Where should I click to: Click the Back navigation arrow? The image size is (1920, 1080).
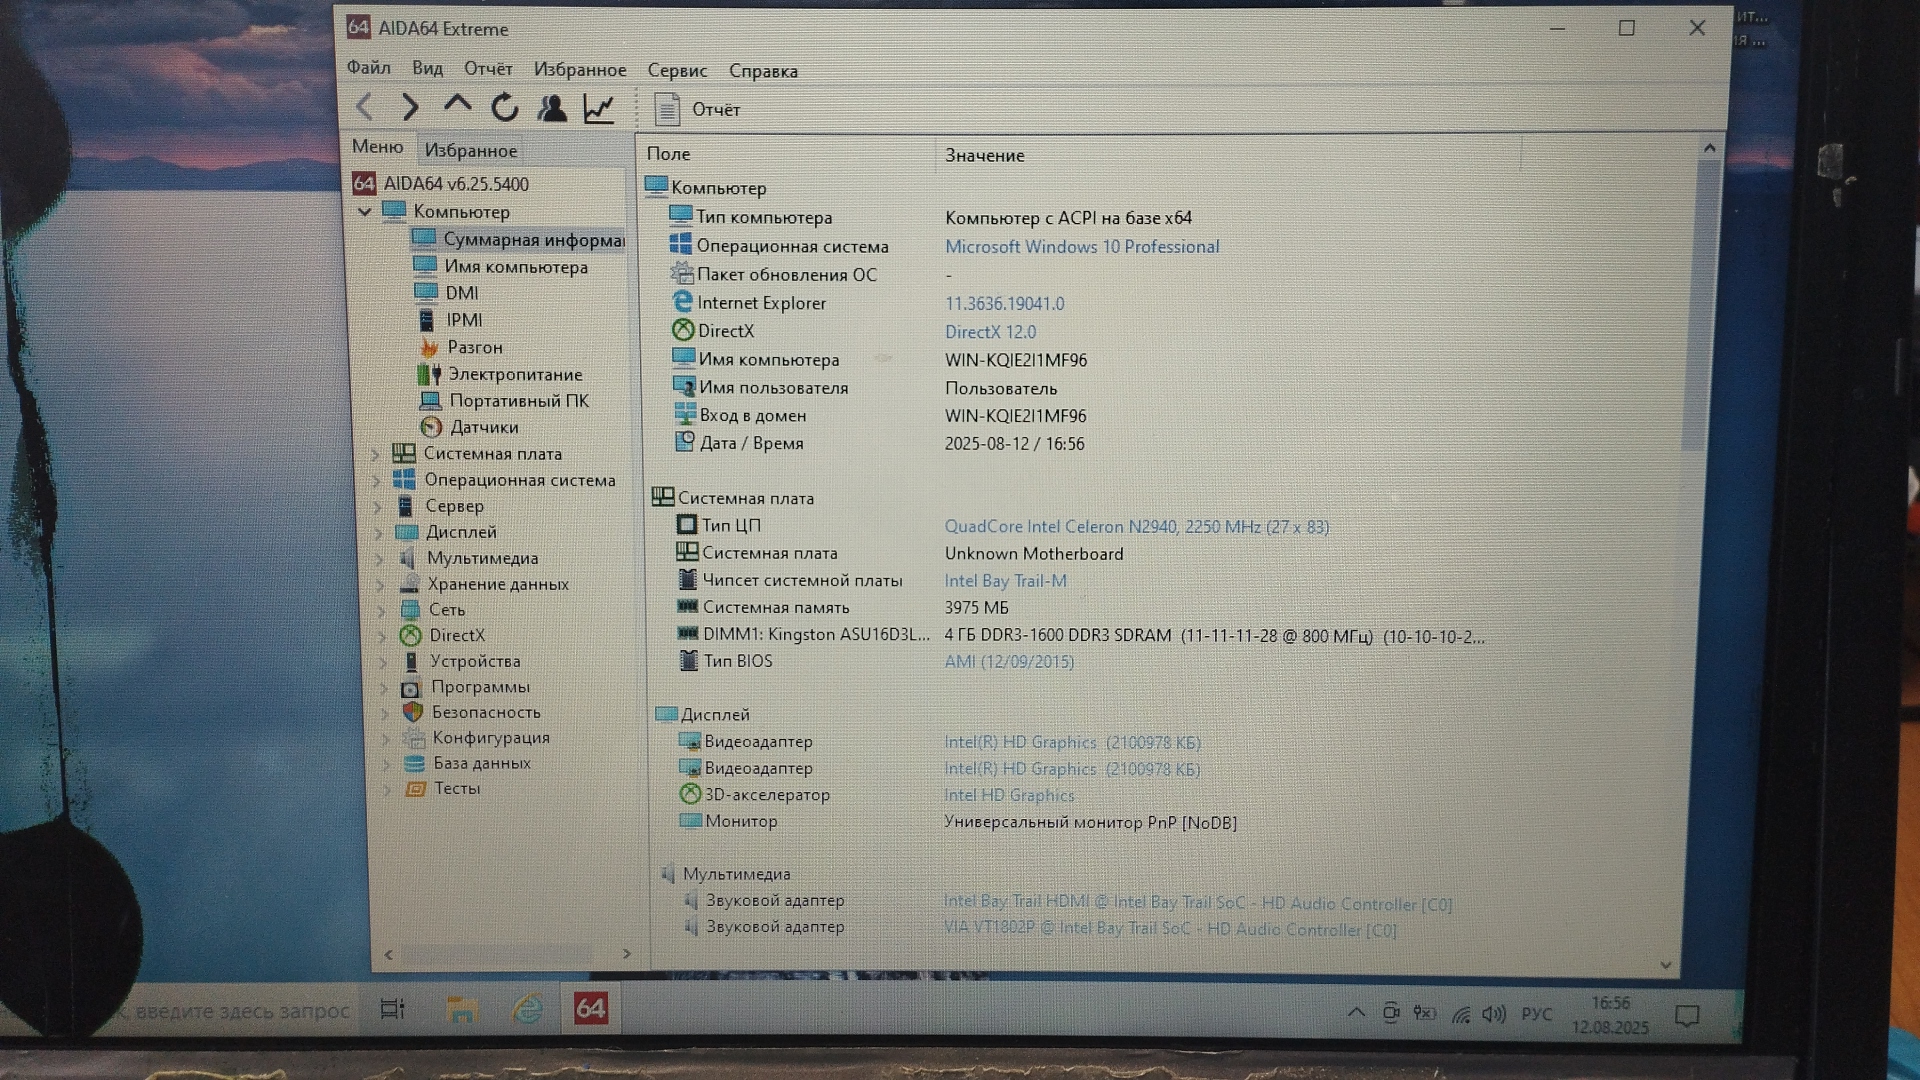pyautogui.click(x=365, y=107)
